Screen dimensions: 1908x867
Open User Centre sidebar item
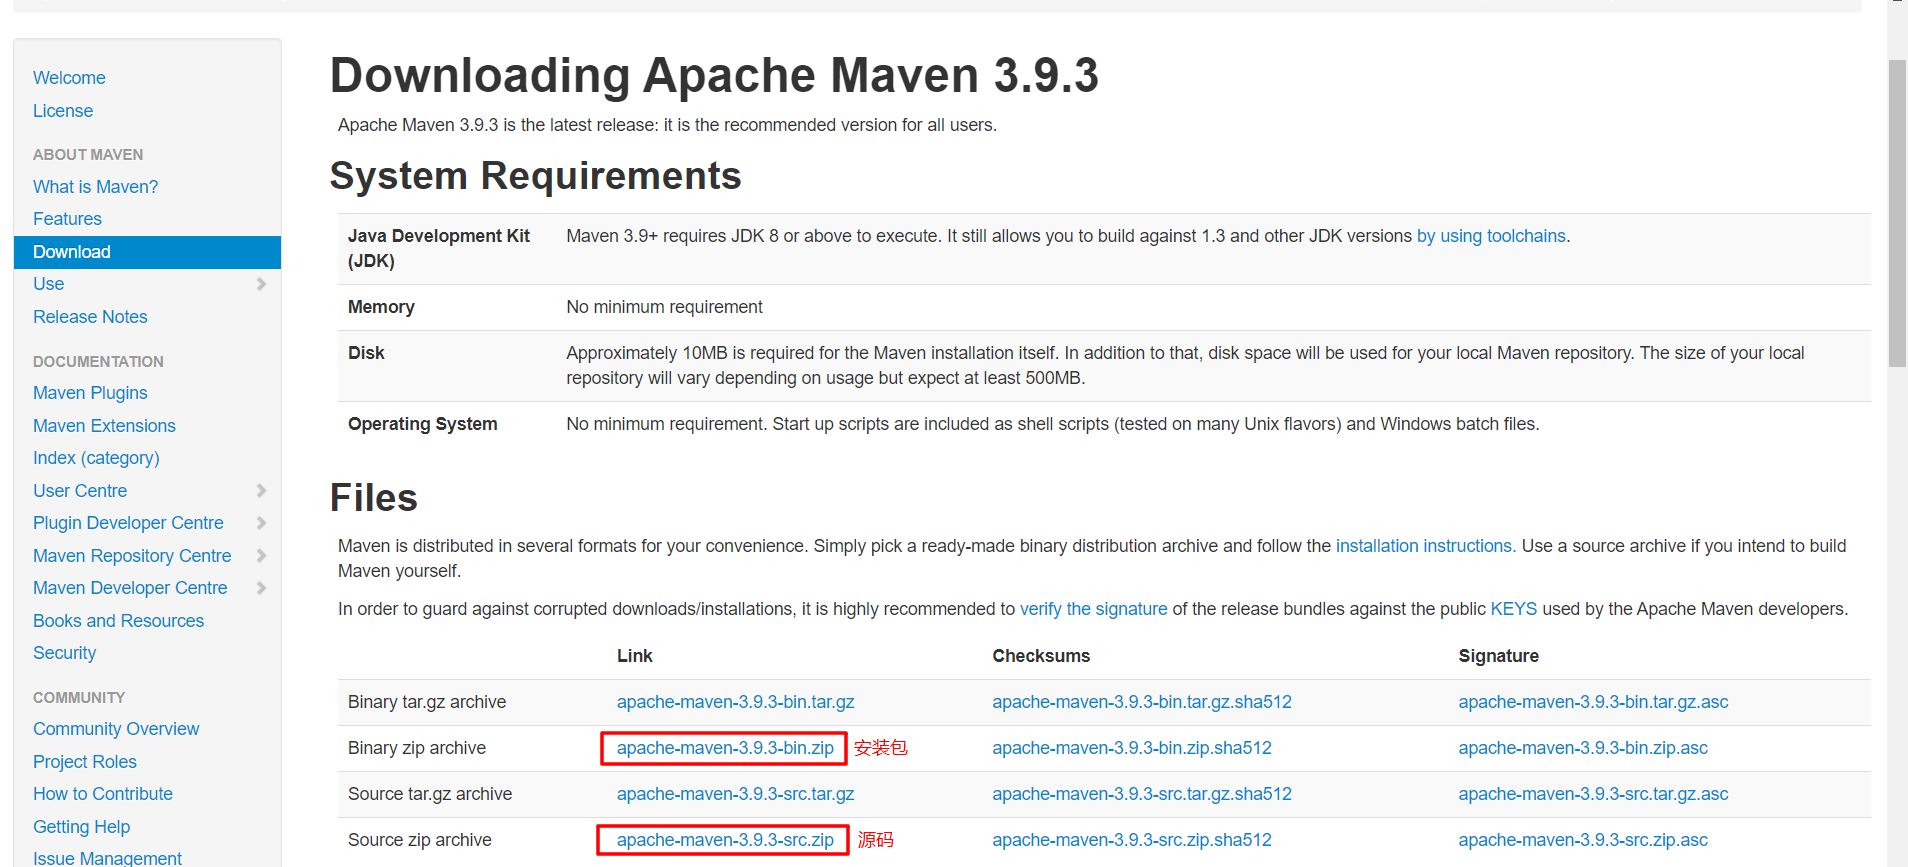(x=80, y=491)
